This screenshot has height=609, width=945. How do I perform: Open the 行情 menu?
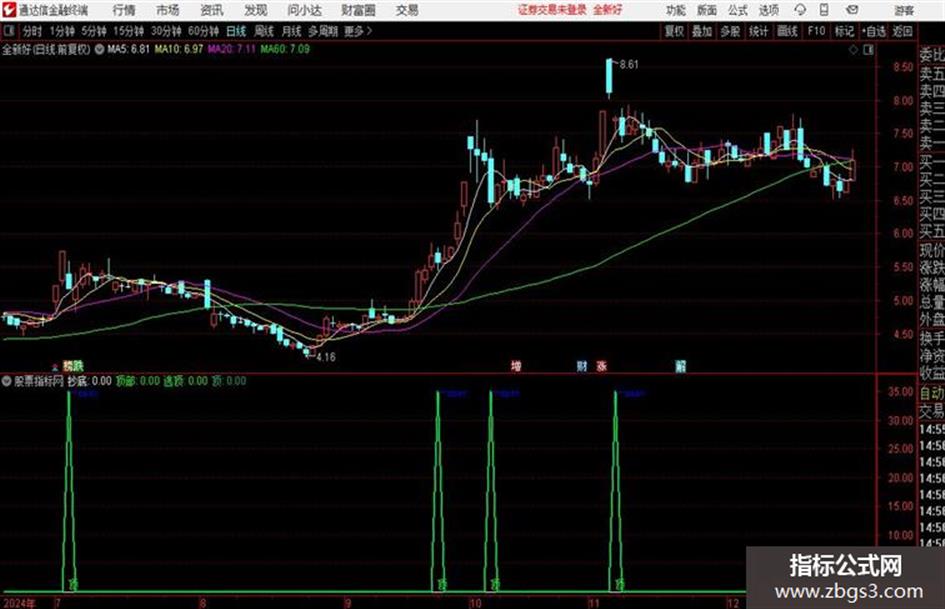(x=124, y=10)
